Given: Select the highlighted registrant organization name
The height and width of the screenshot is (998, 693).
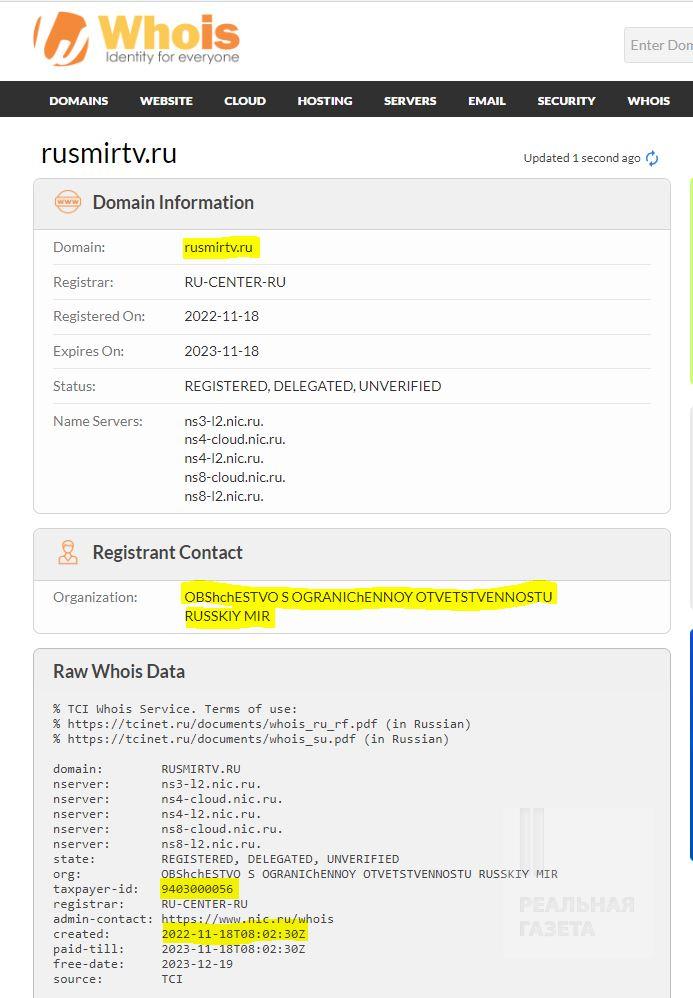Looking at the screenshot, I should [x=368, y=606].
